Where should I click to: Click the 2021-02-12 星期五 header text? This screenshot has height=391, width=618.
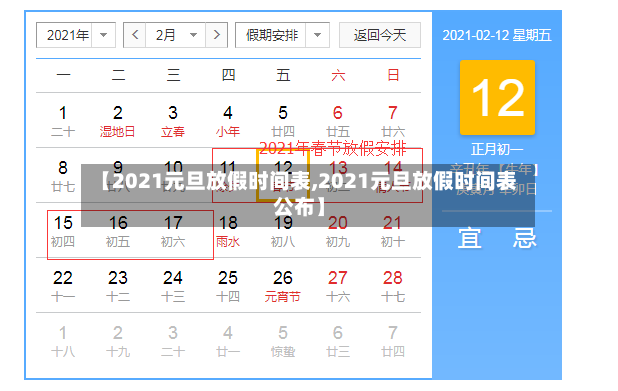click(497, 35)
